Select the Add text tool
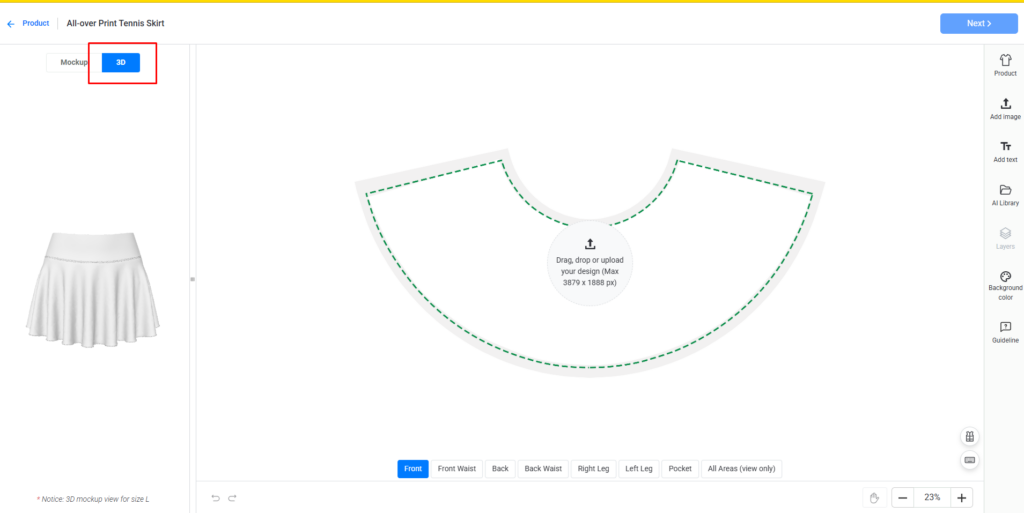The width and height of the screenshot is (1024, 513). (x=1005, y=151)
